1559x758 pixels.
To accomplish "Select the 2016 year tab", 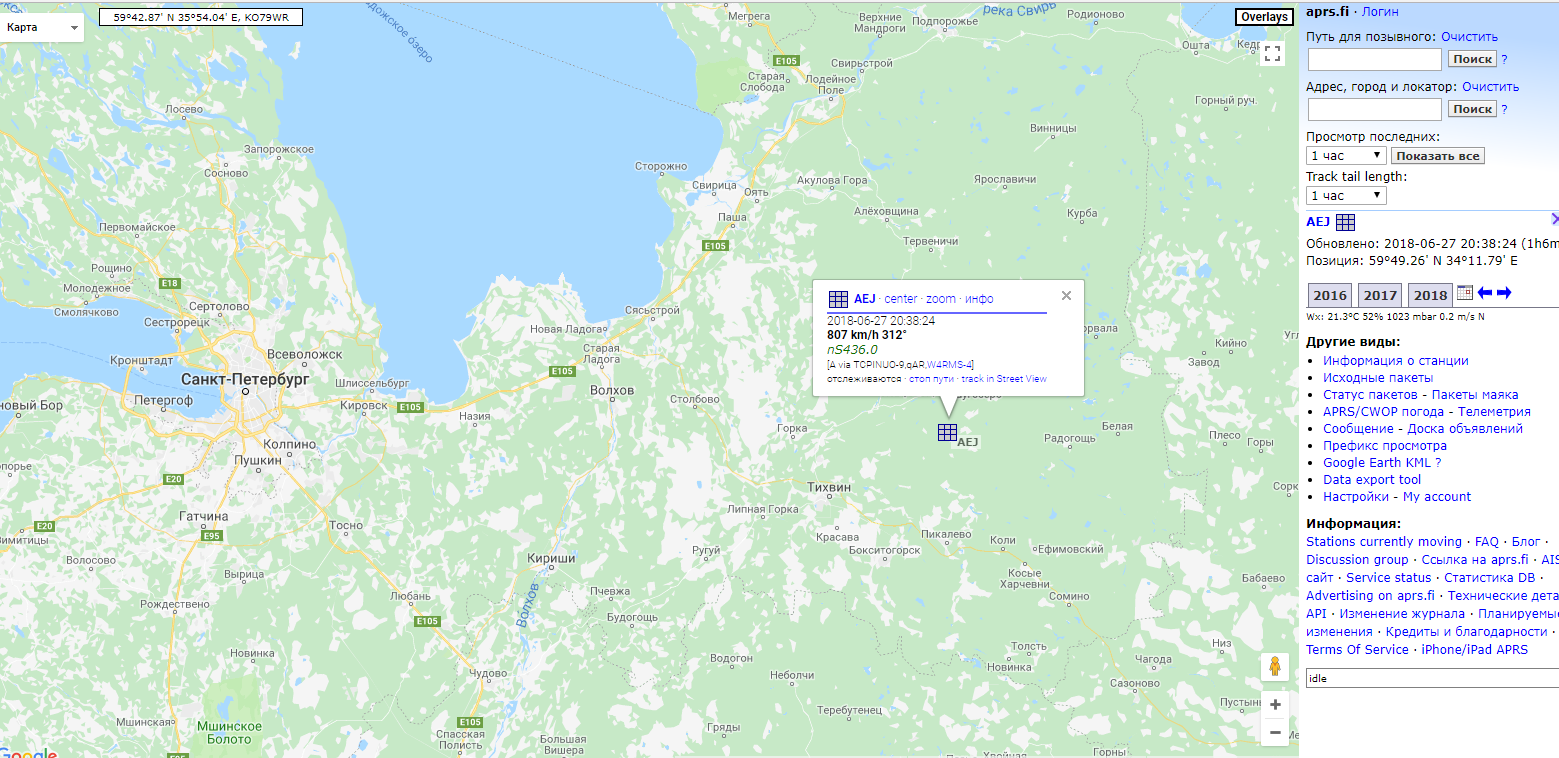I will pyautogui.click(x=1330, y=295).
